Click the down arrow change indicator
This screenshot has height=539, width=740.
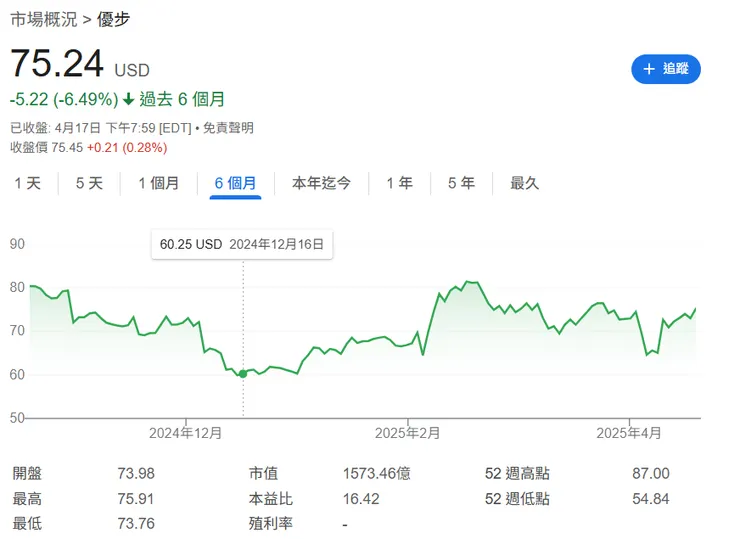128,100
